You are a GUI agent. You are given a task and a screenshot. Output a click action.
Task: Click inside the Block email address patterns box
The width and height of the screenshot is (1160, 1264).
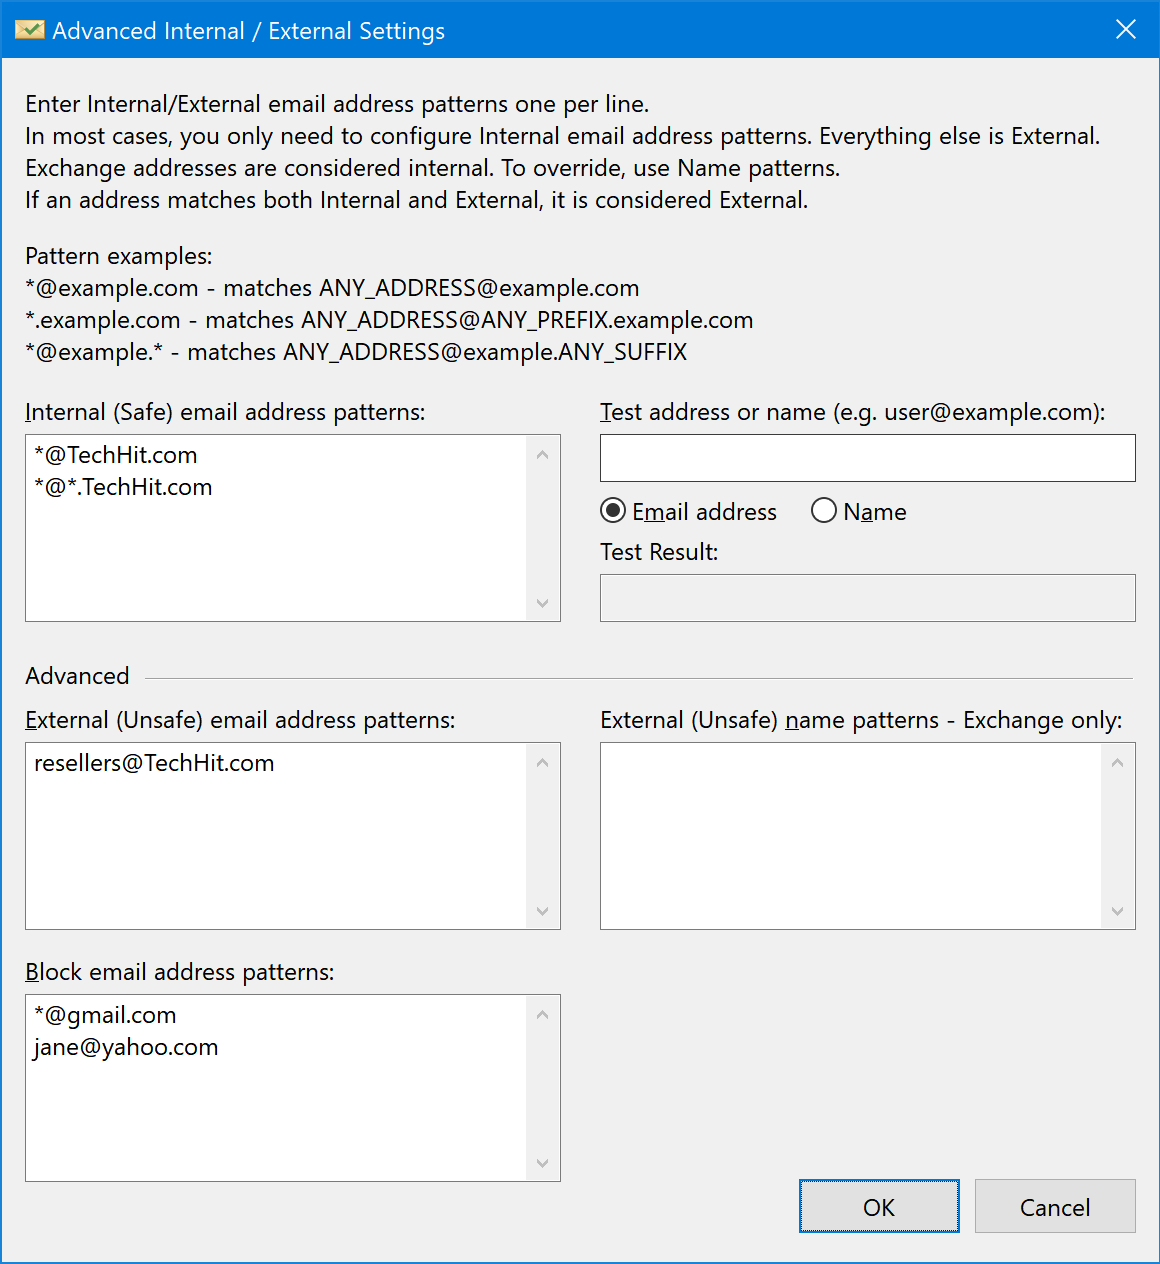coord(276,1088)
